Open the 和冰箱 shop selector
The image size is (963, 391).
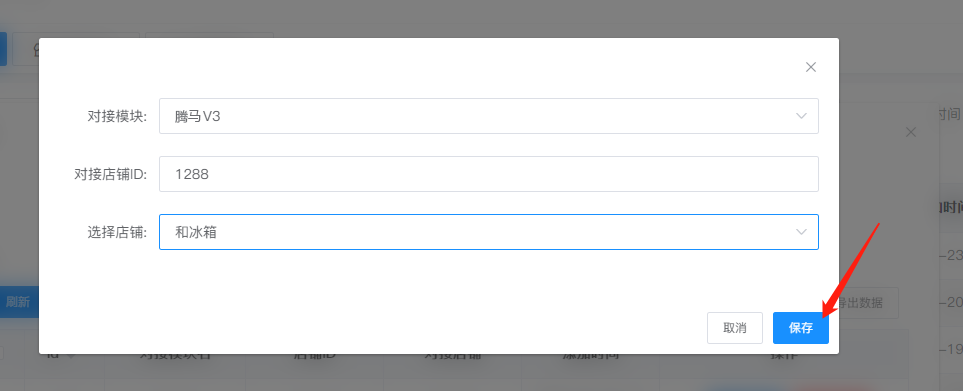(x=488, y=232)
